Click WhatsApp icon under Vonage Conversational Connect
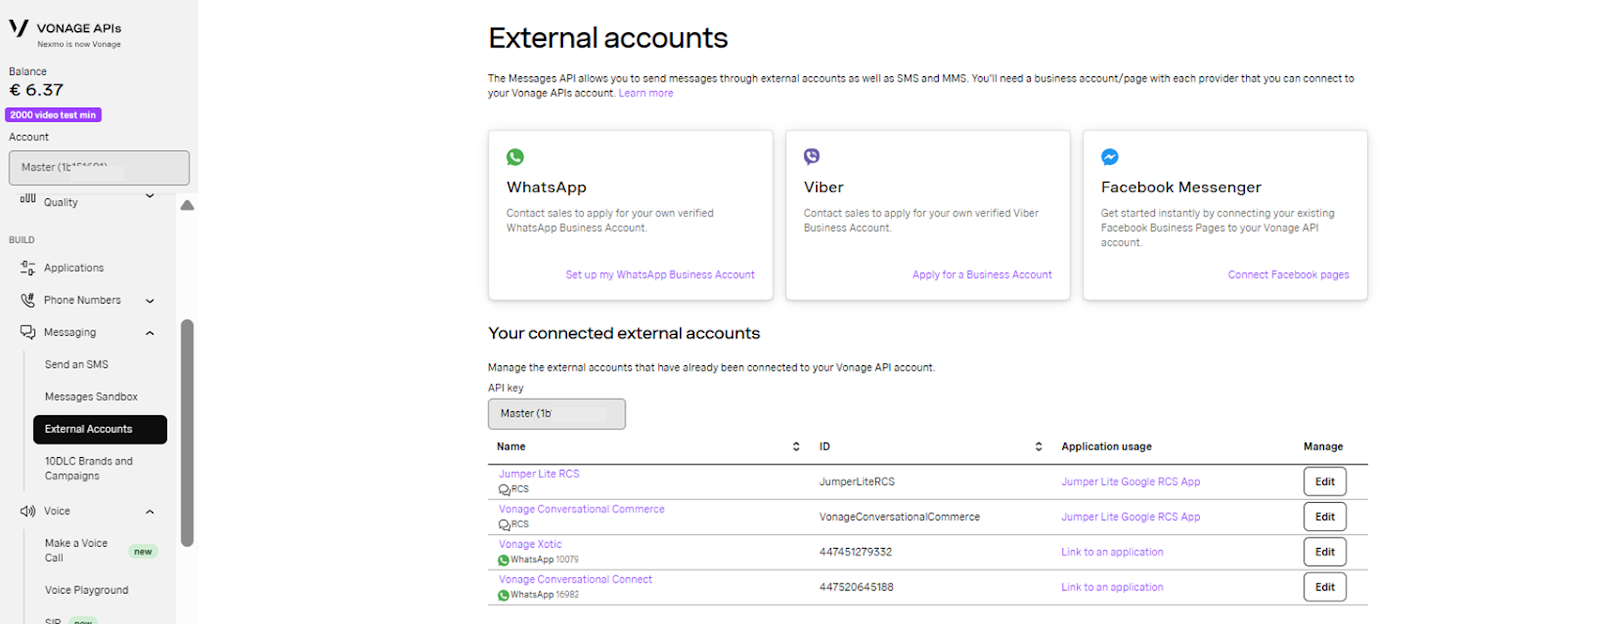Screen dimensions: 1600x624 [504, 595]
